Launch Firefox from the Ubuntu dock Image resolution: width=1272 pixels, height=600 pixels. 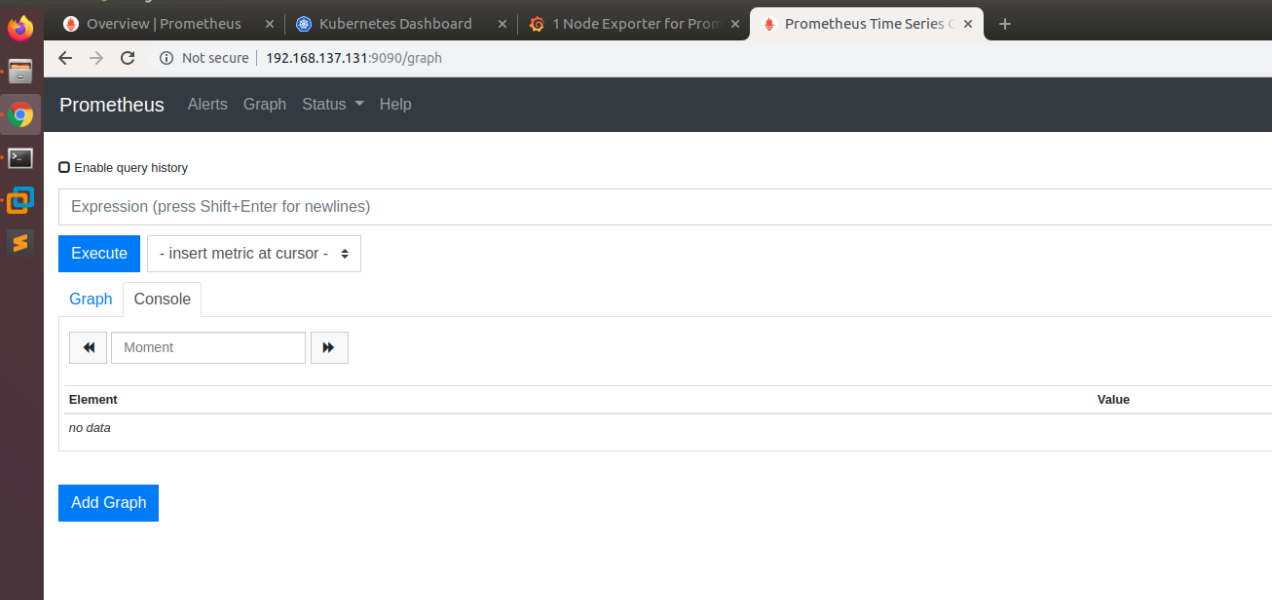point(21,27)
